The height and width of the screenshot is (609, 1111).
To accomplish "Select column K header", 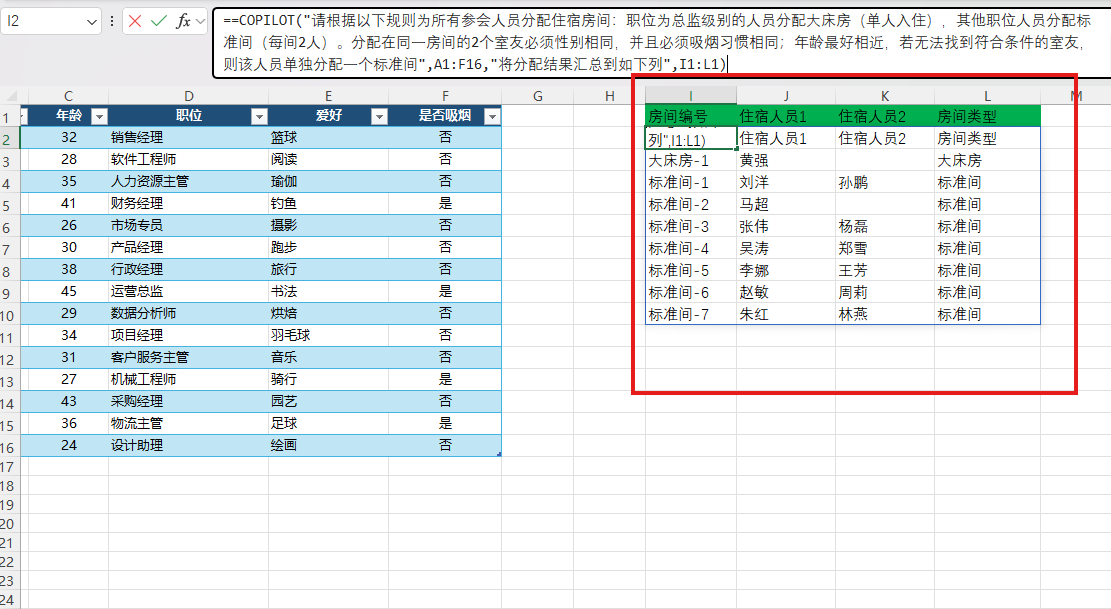I will point(885,96).
